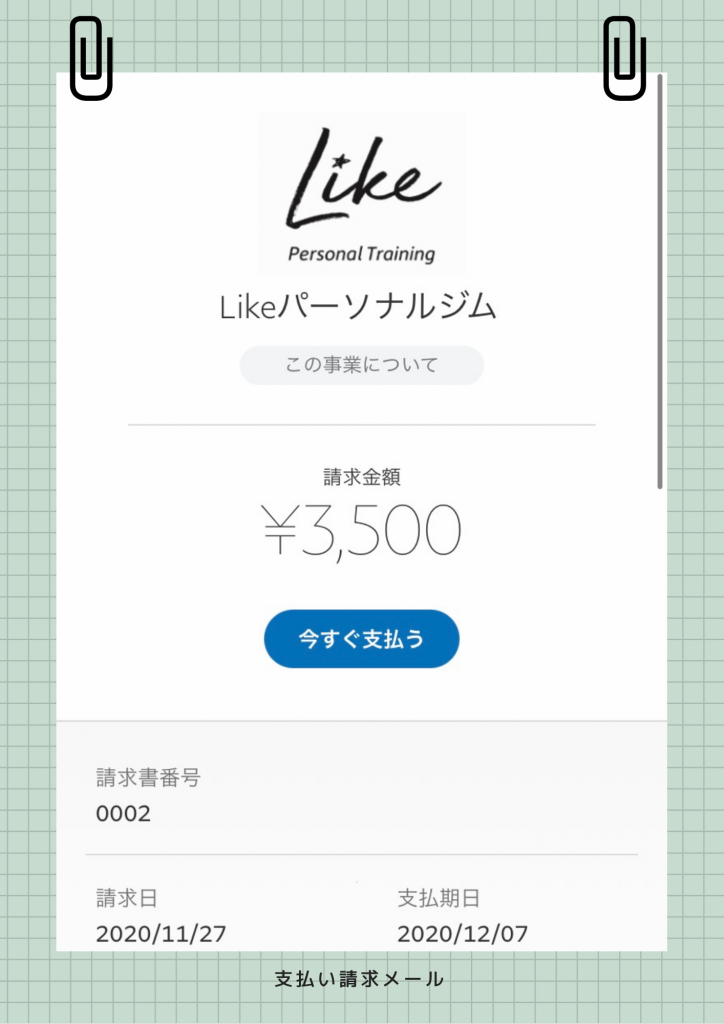This screenshot has height=1024, width=724.
Task: Click the Personal Training text in logo
Action: pos(362,253)
